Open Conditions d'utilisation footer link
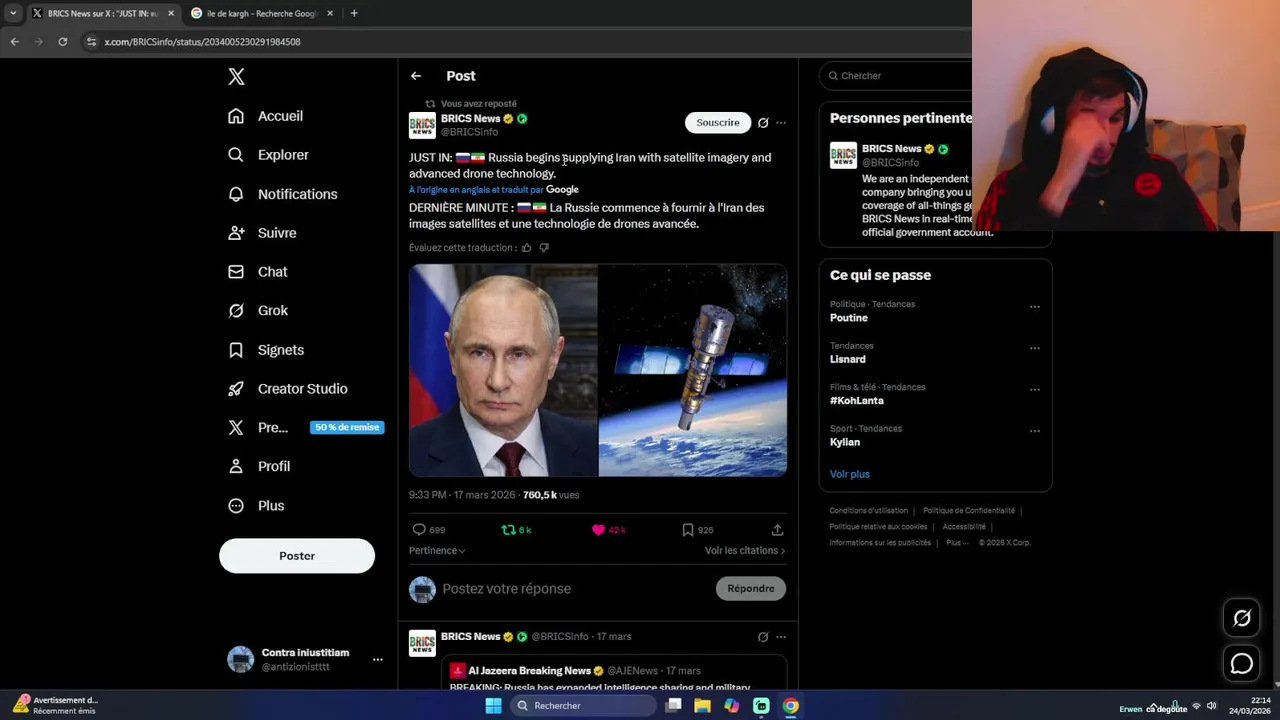 click(869, 511)
